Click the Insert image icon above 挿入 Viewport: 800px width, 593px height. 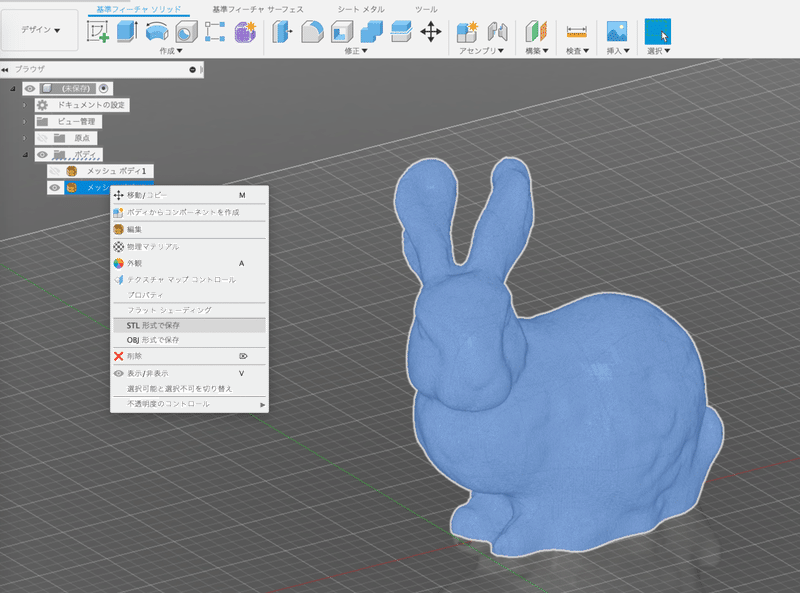(617, 31)
